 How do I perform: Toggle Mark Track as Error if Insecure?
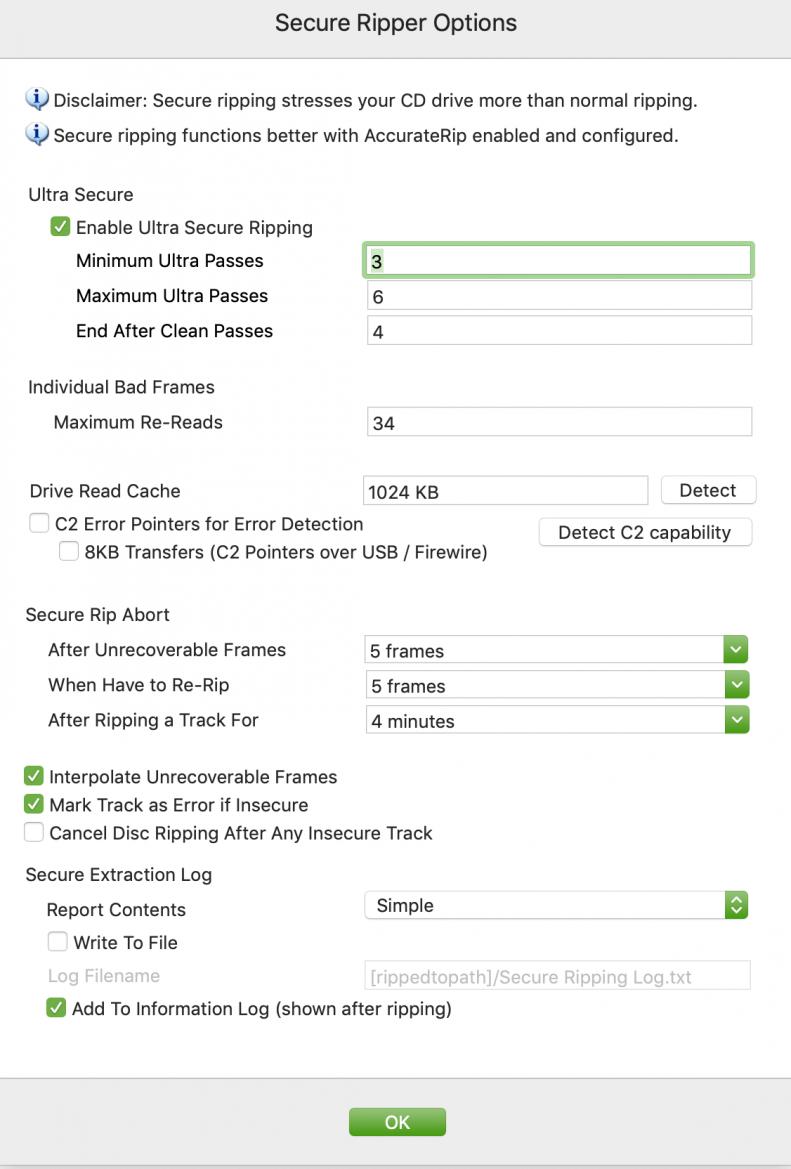[x=34, y=804]
